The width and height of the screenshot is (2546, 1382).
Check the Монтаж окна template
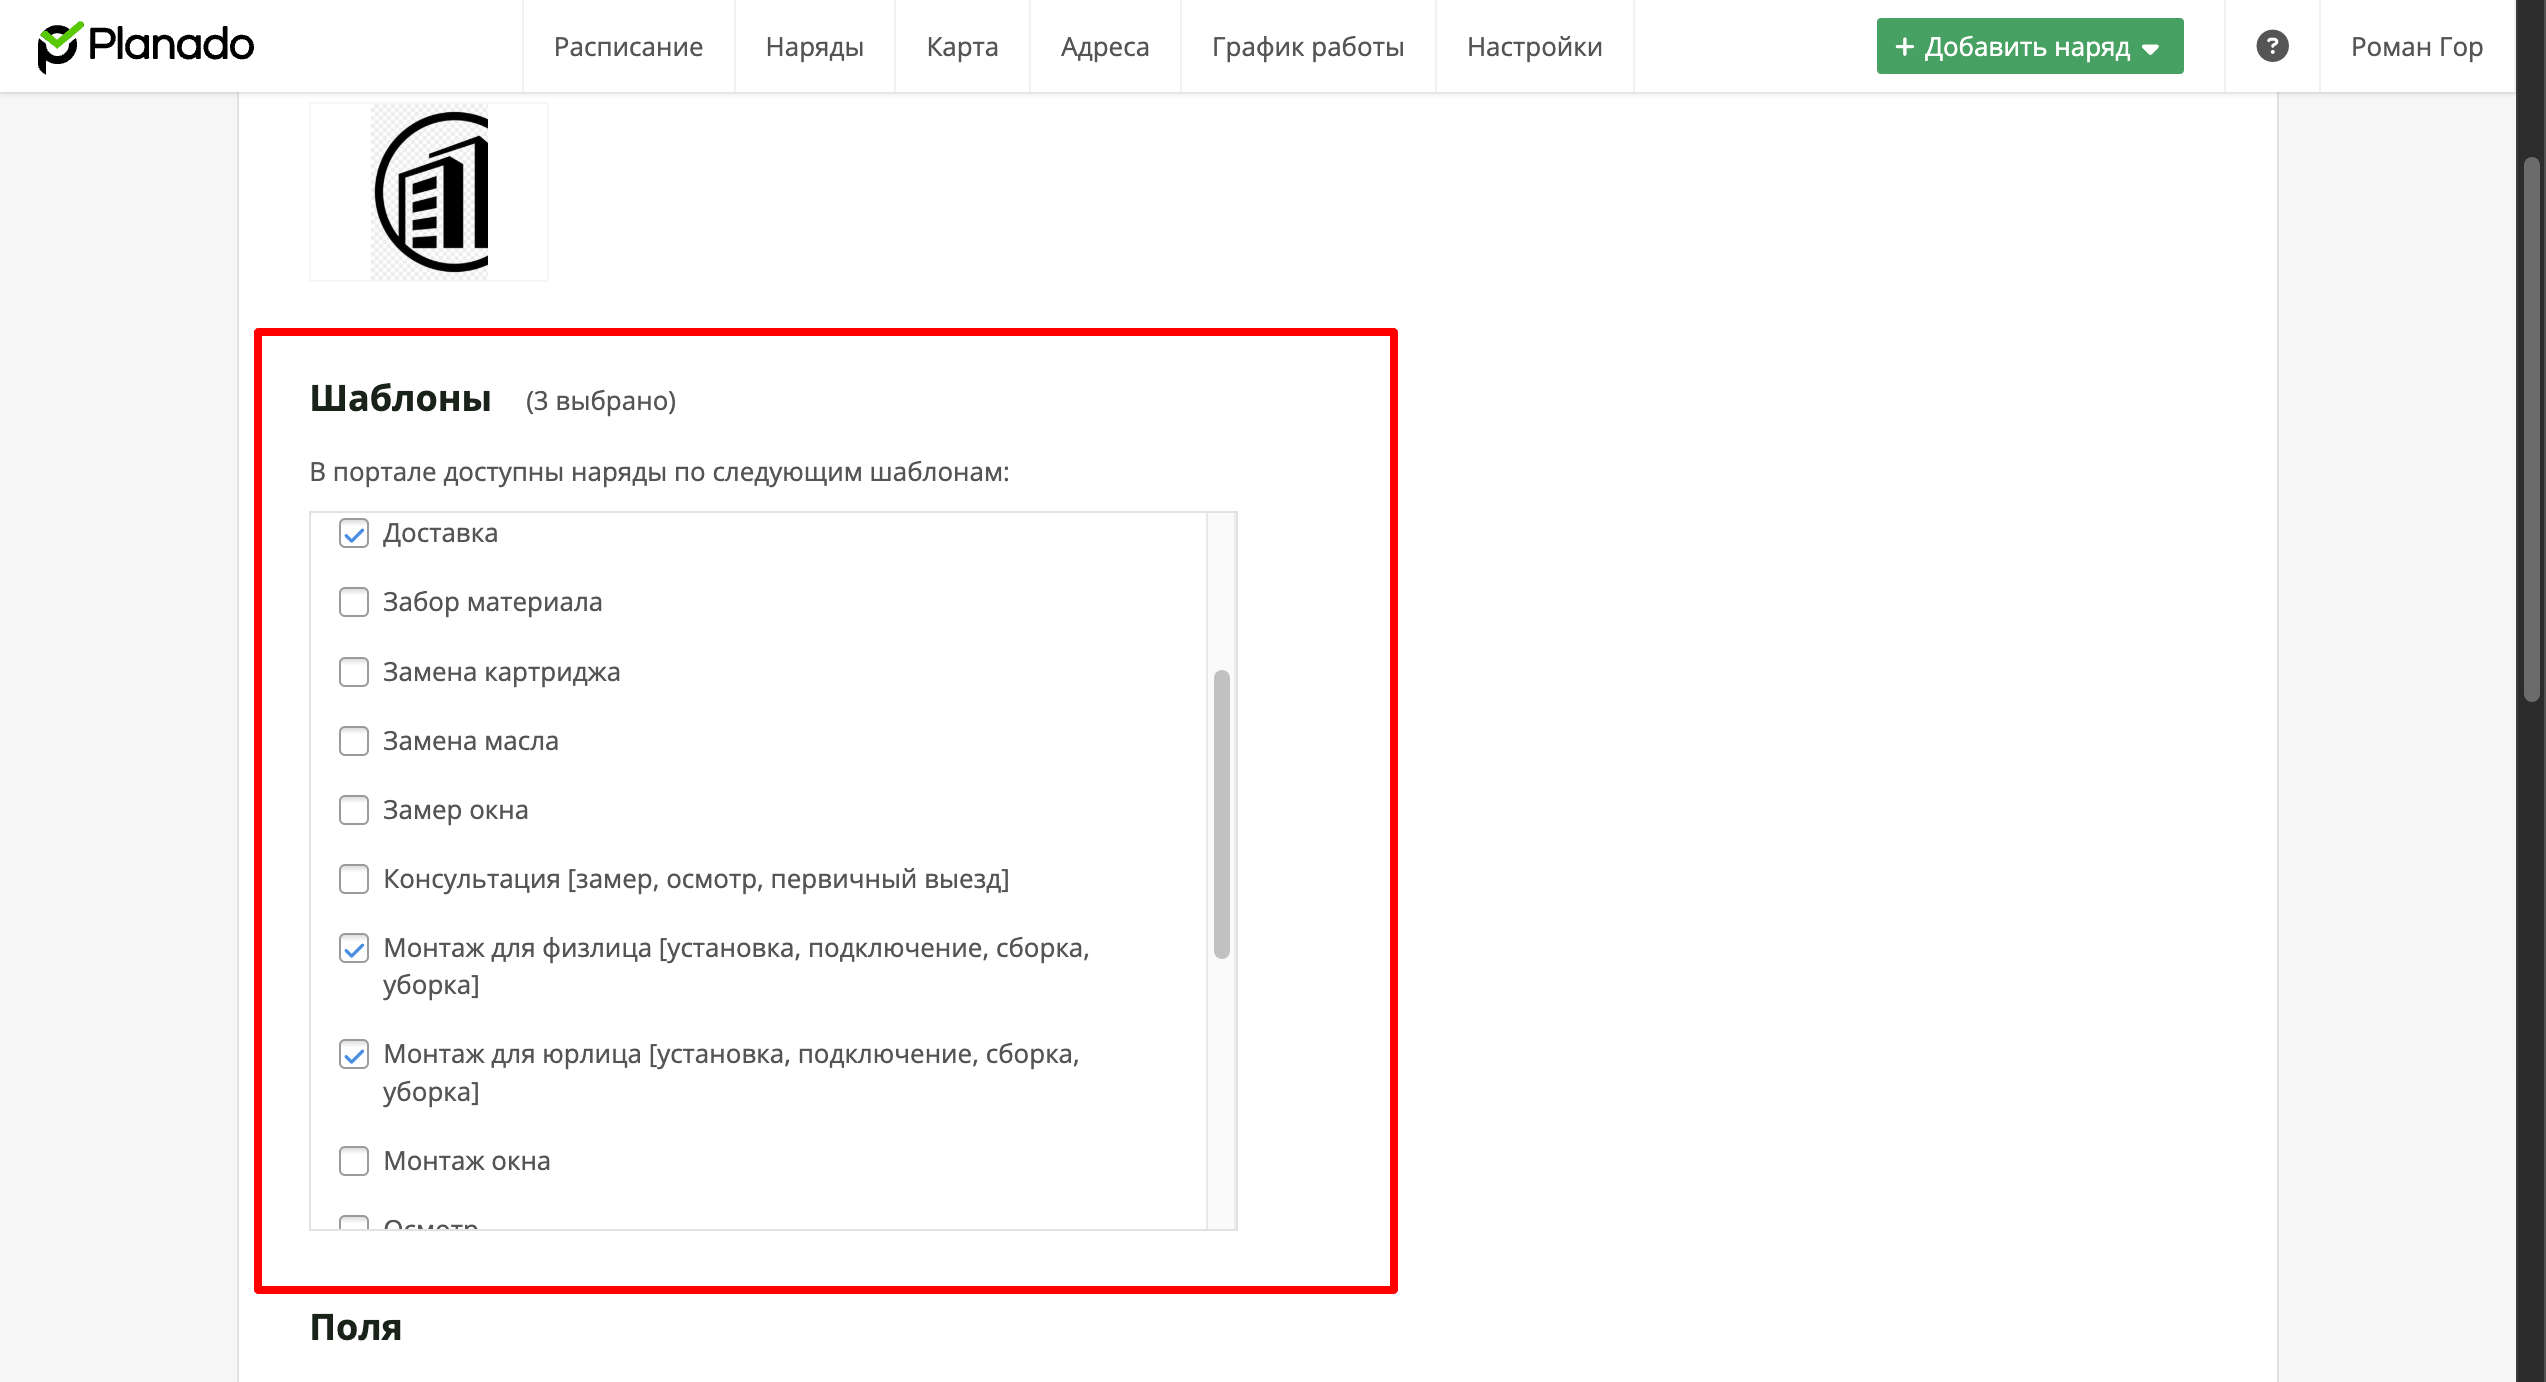point(354,1161)
